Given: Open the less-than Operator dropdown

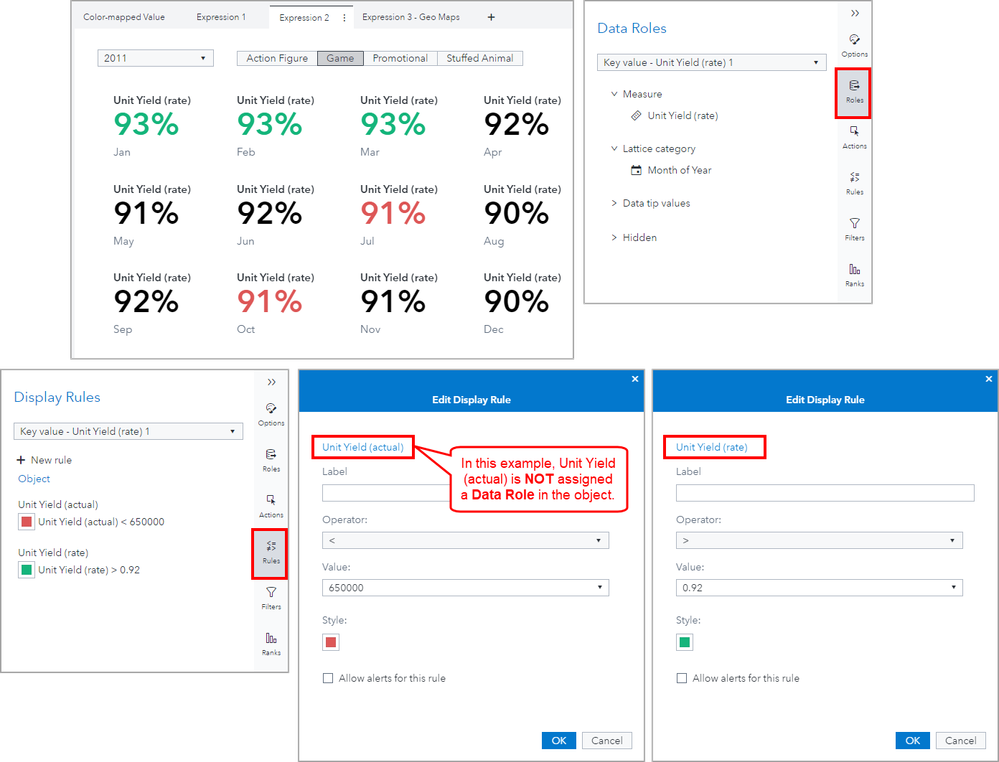Looking at the screenshot, I should click(x=465, y=540).
